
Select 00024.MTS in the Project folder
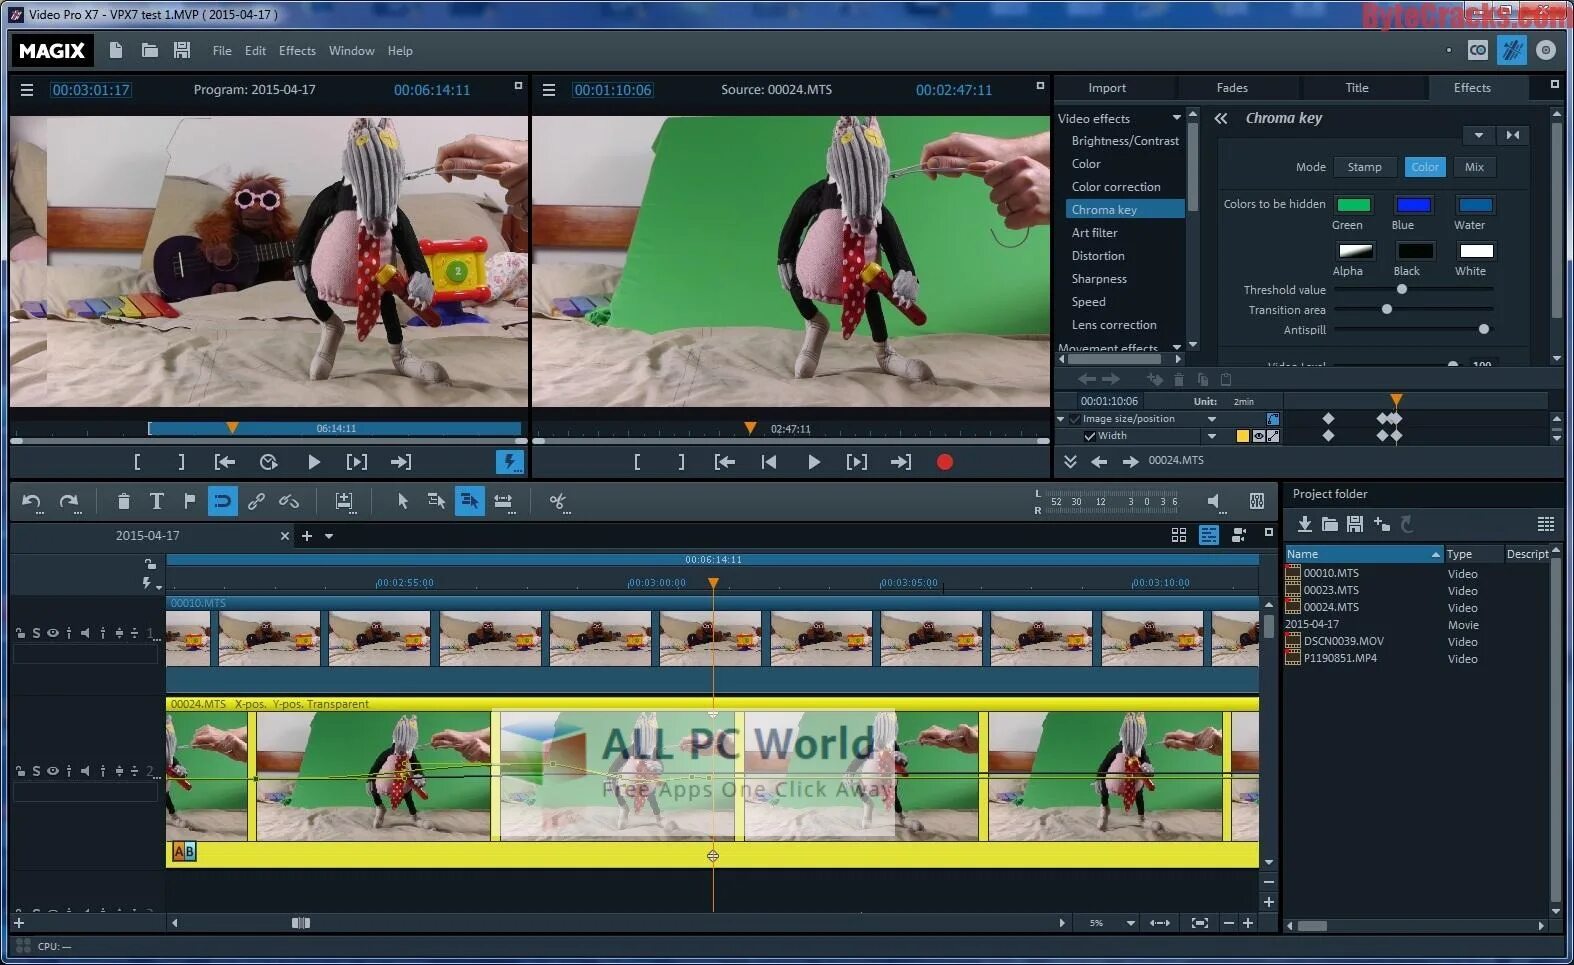pyautogui.click(x=1330, y=607)
